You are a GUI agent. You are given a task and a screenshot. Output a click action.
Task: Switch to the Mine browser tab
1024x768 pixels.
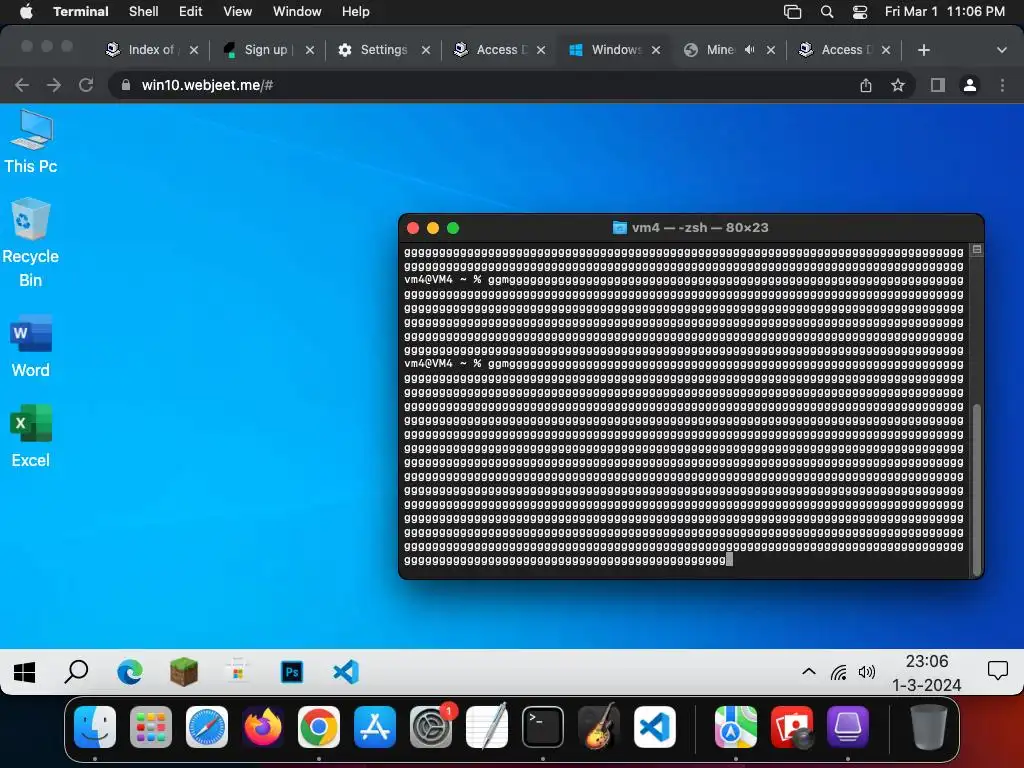point(720,50)
